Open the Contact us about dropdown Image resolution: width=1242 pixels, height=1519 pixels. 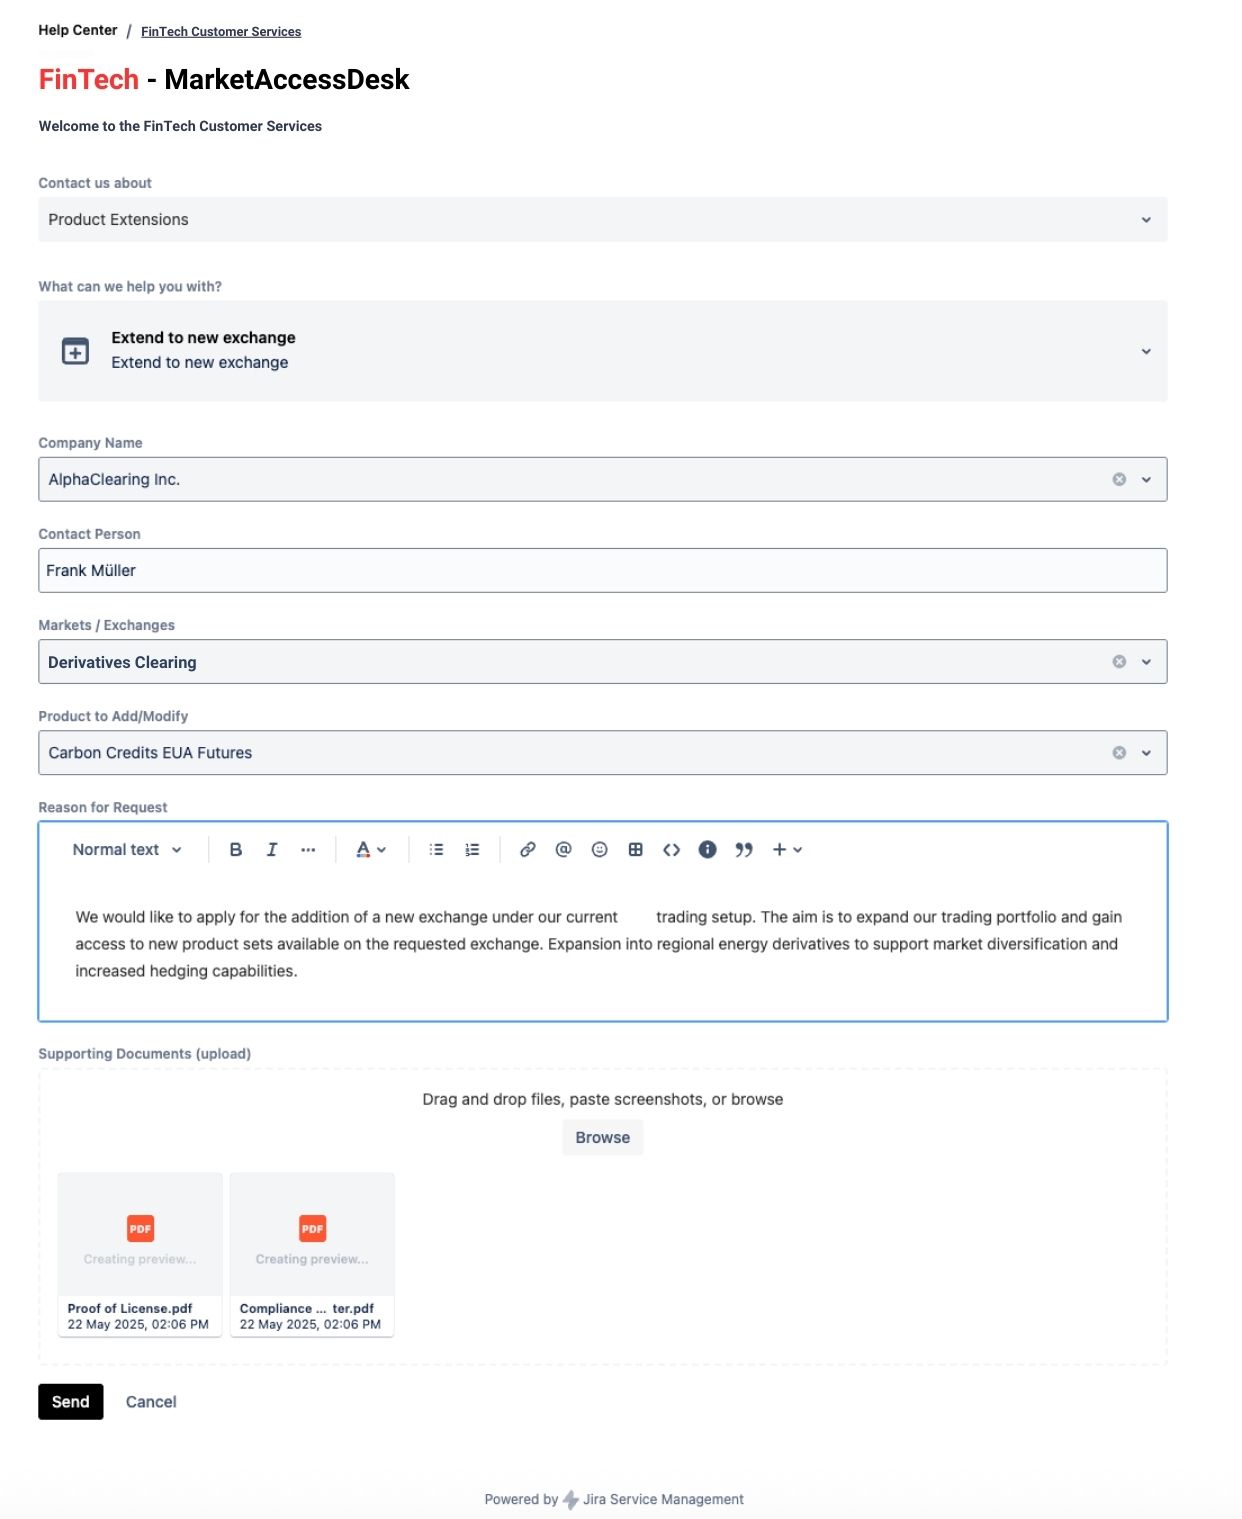tap(602, 219)
